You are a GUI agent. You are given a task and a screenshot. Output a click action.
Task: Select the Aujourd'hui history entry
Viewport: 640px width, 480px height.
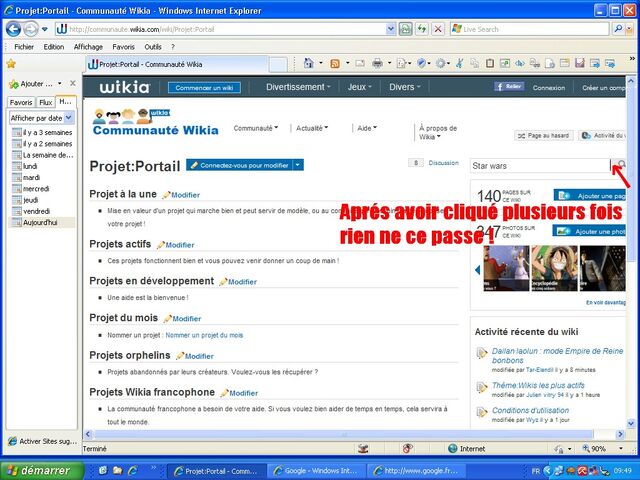(41, 222)
